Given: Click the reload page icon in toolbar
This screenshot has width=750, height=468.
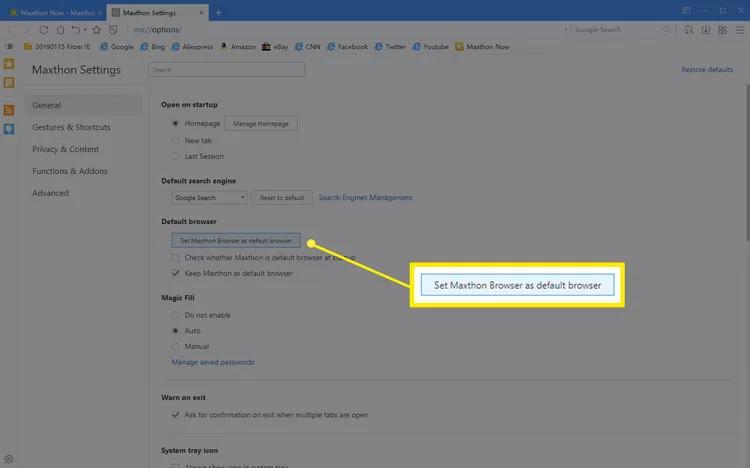Looking at the screenshot, I should [x=43, y=29].
